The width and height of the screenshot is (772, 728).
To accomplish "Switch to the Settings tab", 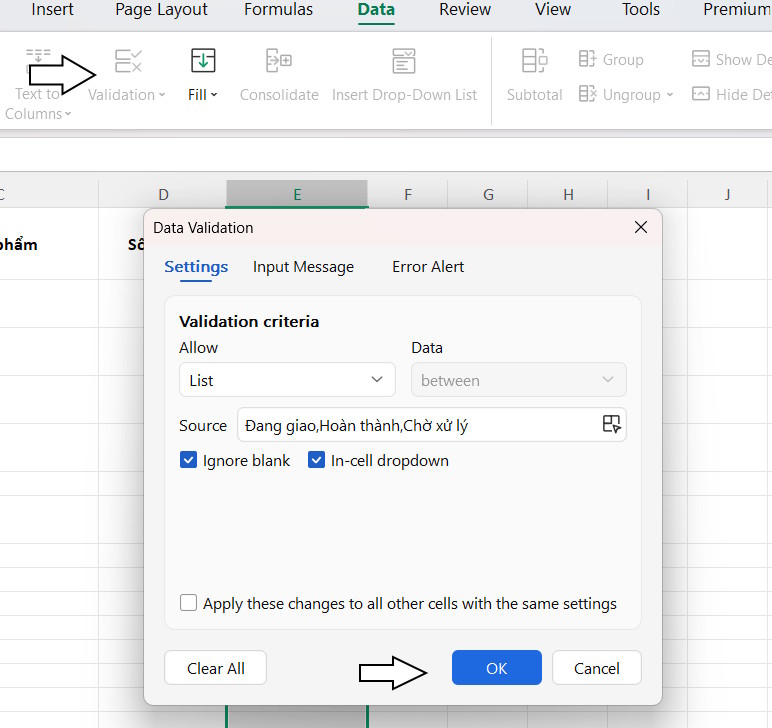I will 196,267.
